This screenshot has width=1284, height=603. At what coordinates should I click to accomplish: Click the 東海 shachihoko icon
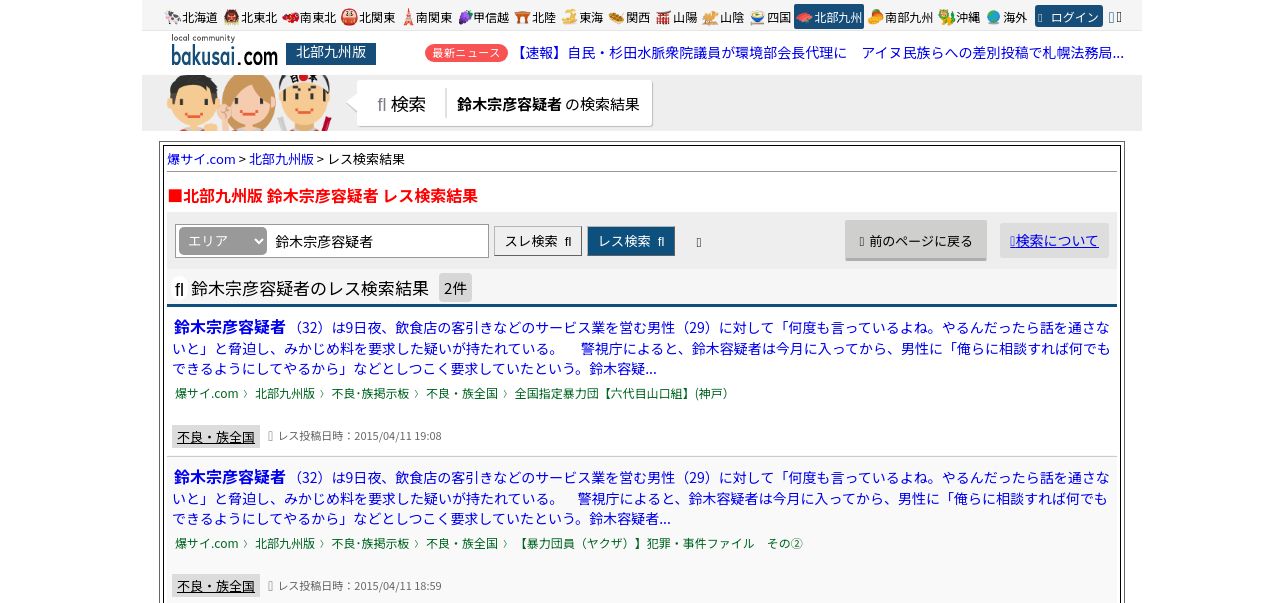click(x=570, y=17)
